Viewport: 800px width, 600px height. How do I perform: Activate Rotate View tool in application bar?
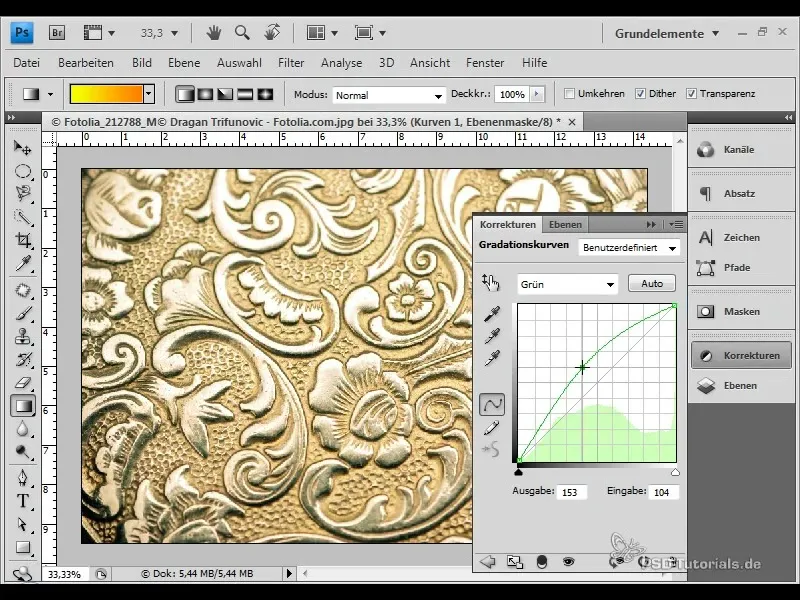(272, 33)
